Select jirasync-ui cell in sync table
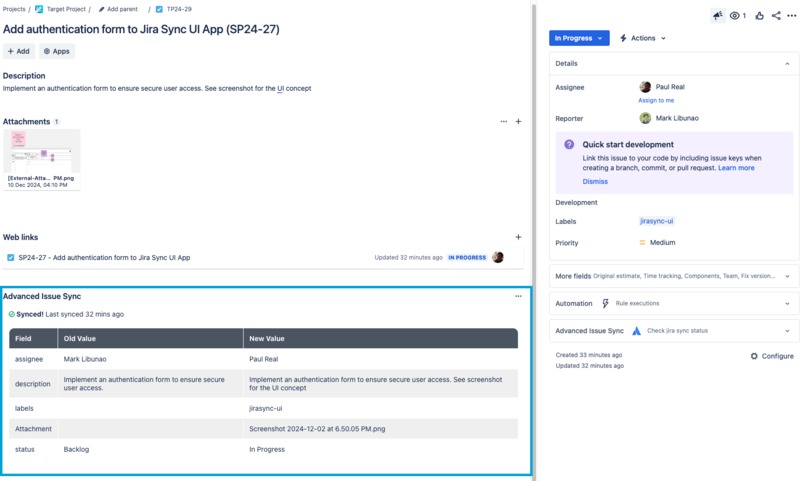The height and width of the screenshot is (481, 806). click(x=380, y=409)
